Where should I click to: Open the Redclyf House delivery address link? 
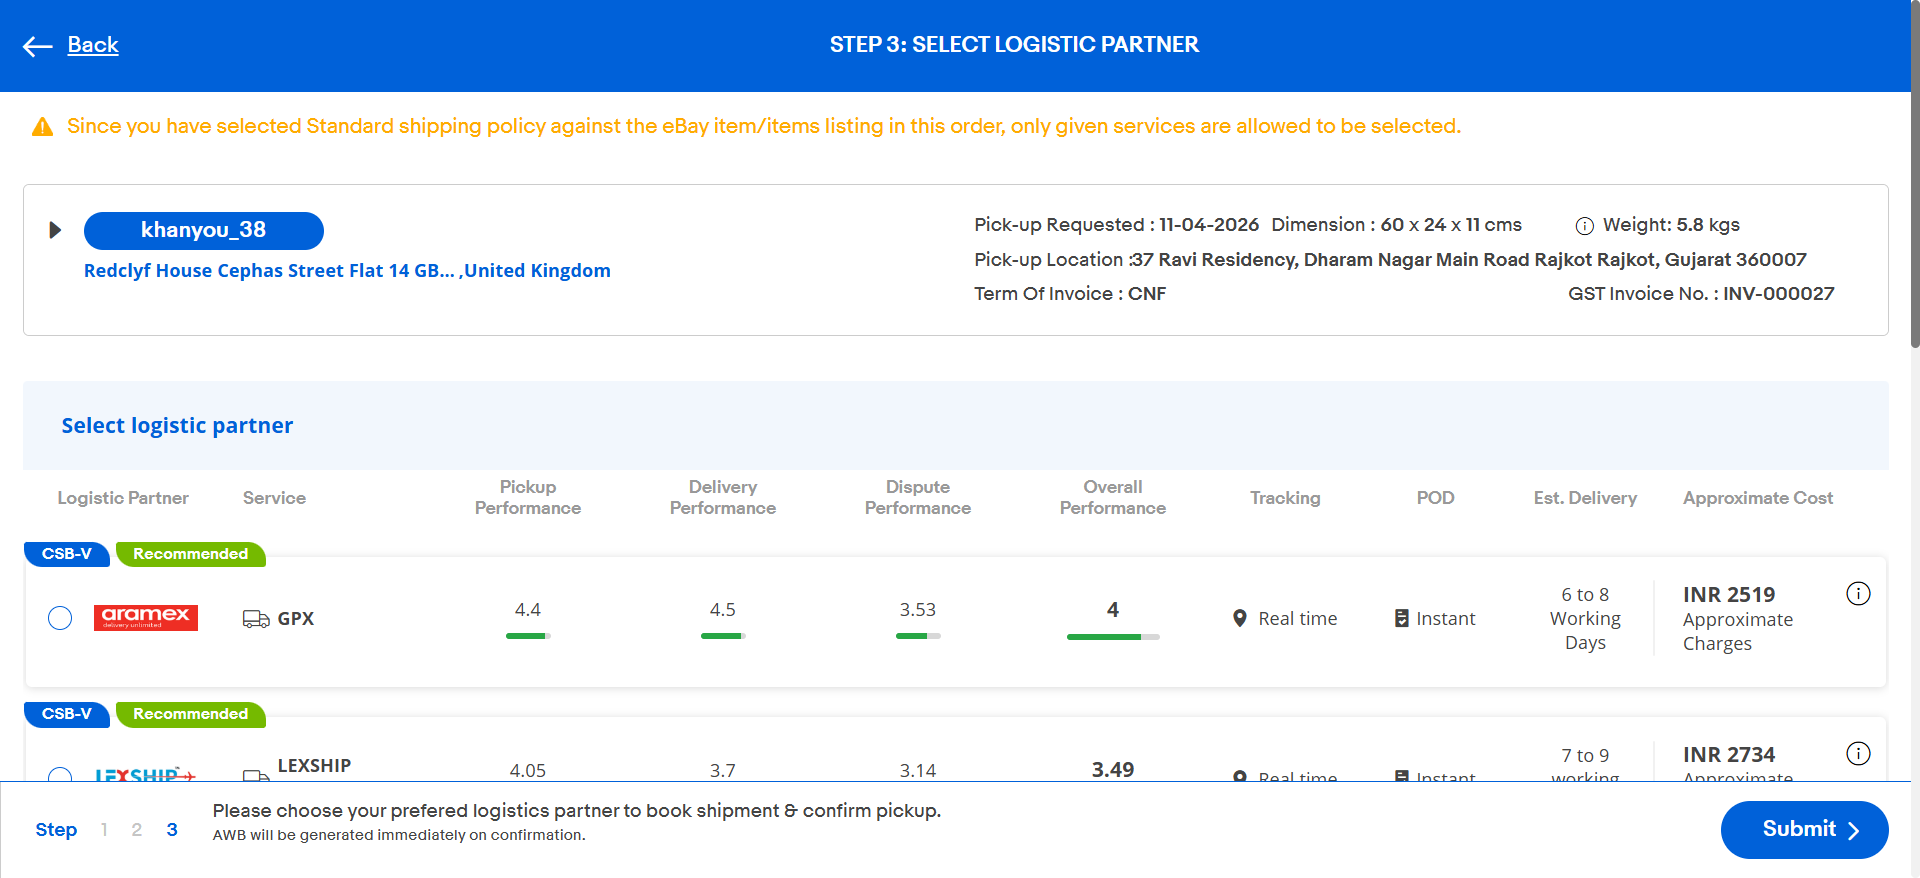pos(347,271)
